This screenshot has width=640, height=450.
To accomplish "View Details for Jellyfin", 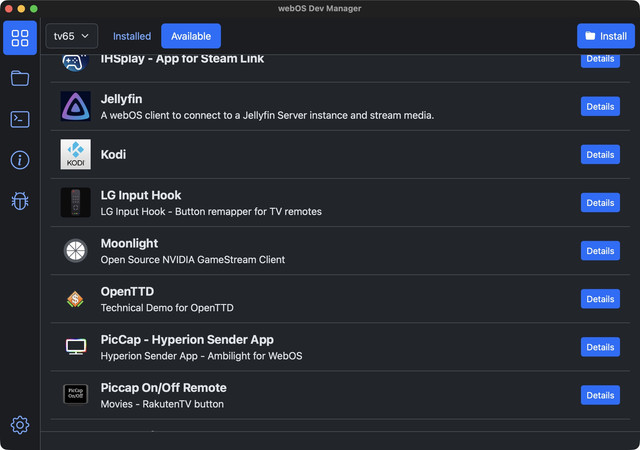I will (x=600, y=107).
